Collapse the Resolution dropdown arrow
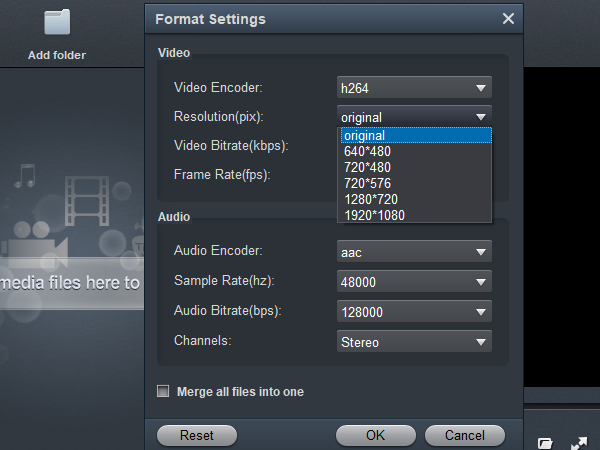The width and height of the screenshot is (600, 450). tap(481, 117)
